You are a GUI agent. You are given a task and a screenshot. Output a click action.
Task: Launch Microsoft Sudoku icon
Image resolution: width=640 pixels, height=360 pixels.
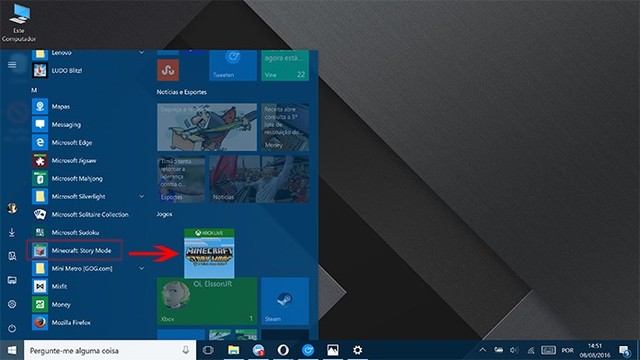pos(40,232)
